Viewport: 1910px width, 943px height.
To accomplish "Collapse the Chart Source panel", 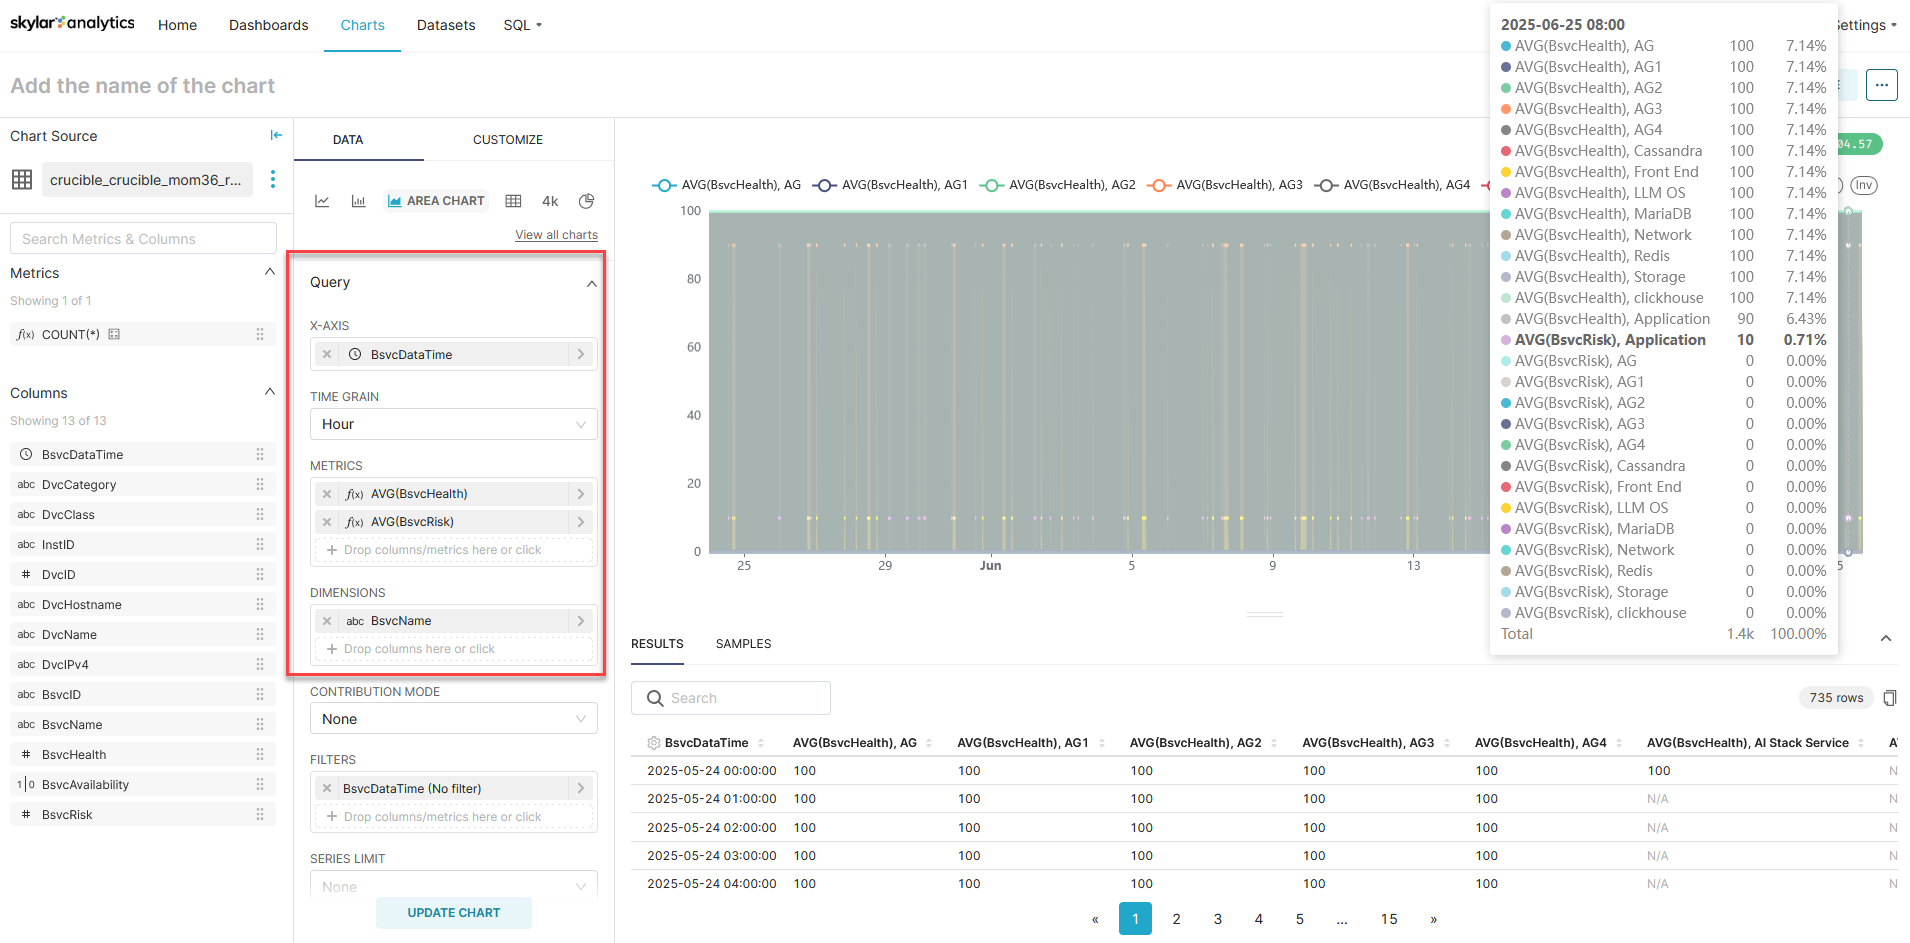I will pyautogui.click(x=276, y=135).
